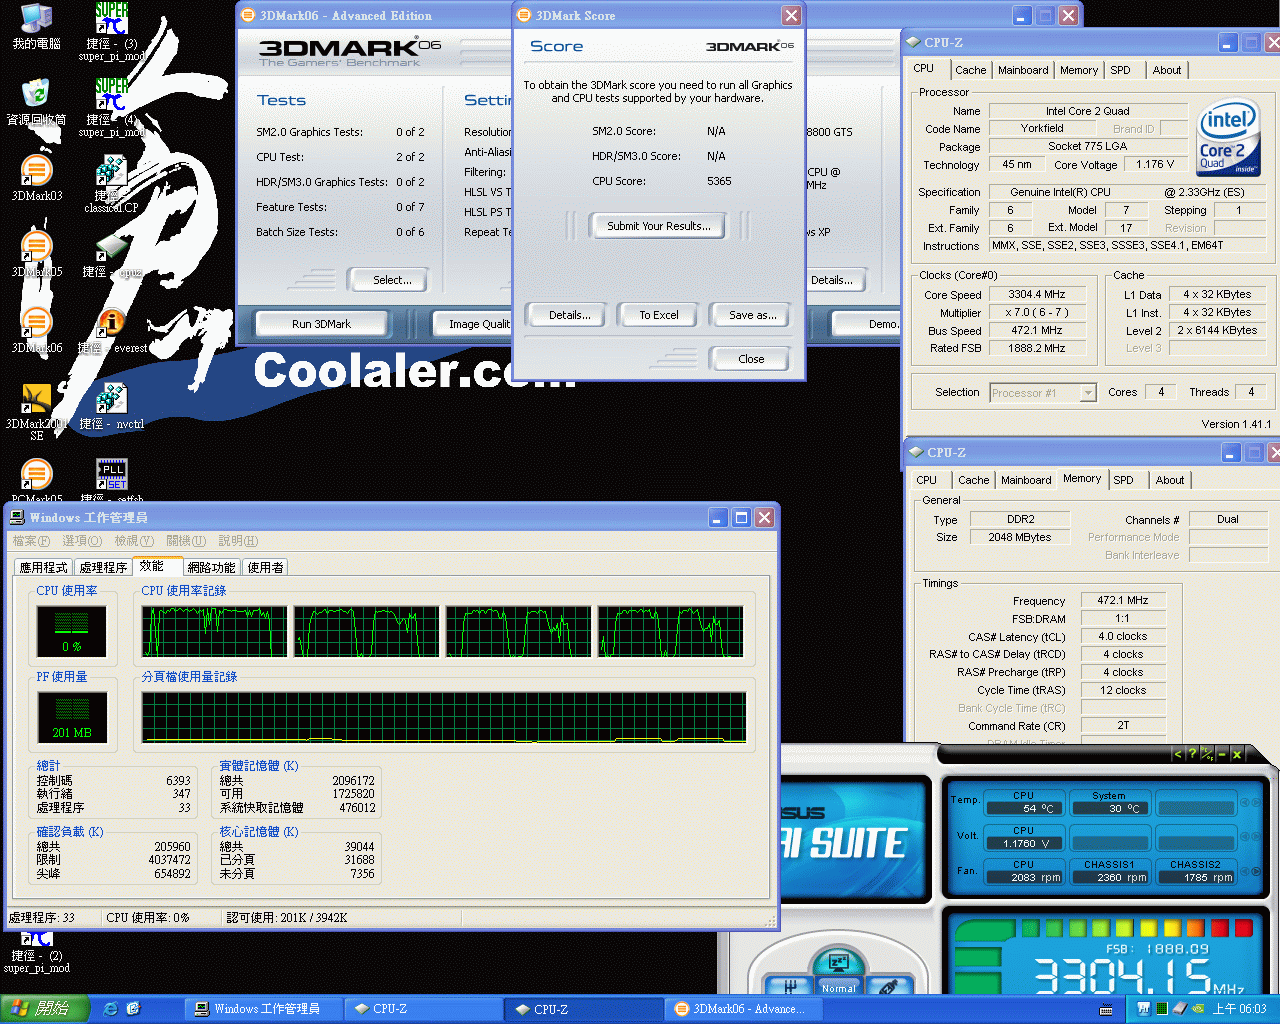Launch the PCMark05 desktop shortcut
Screen dimensions: 1280x1024
point(36,480)
